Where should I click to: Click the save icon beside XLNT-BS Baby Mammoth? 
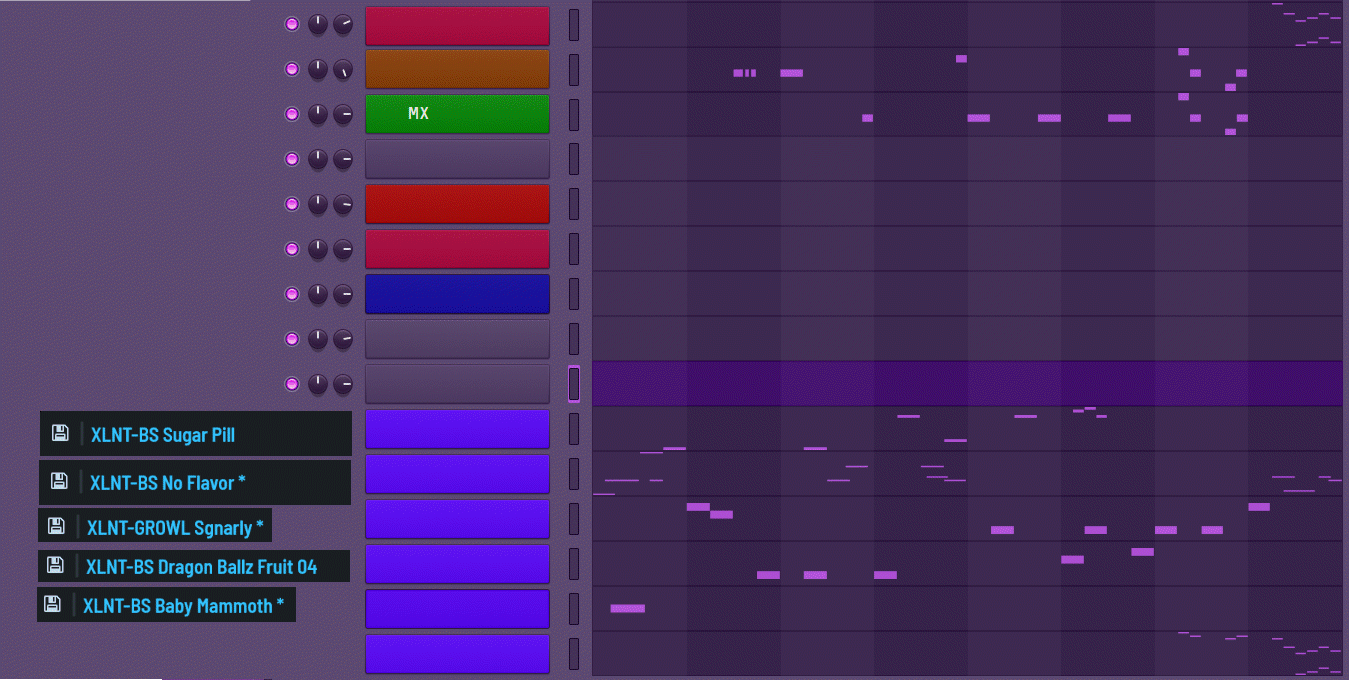[x=54, y=604]
